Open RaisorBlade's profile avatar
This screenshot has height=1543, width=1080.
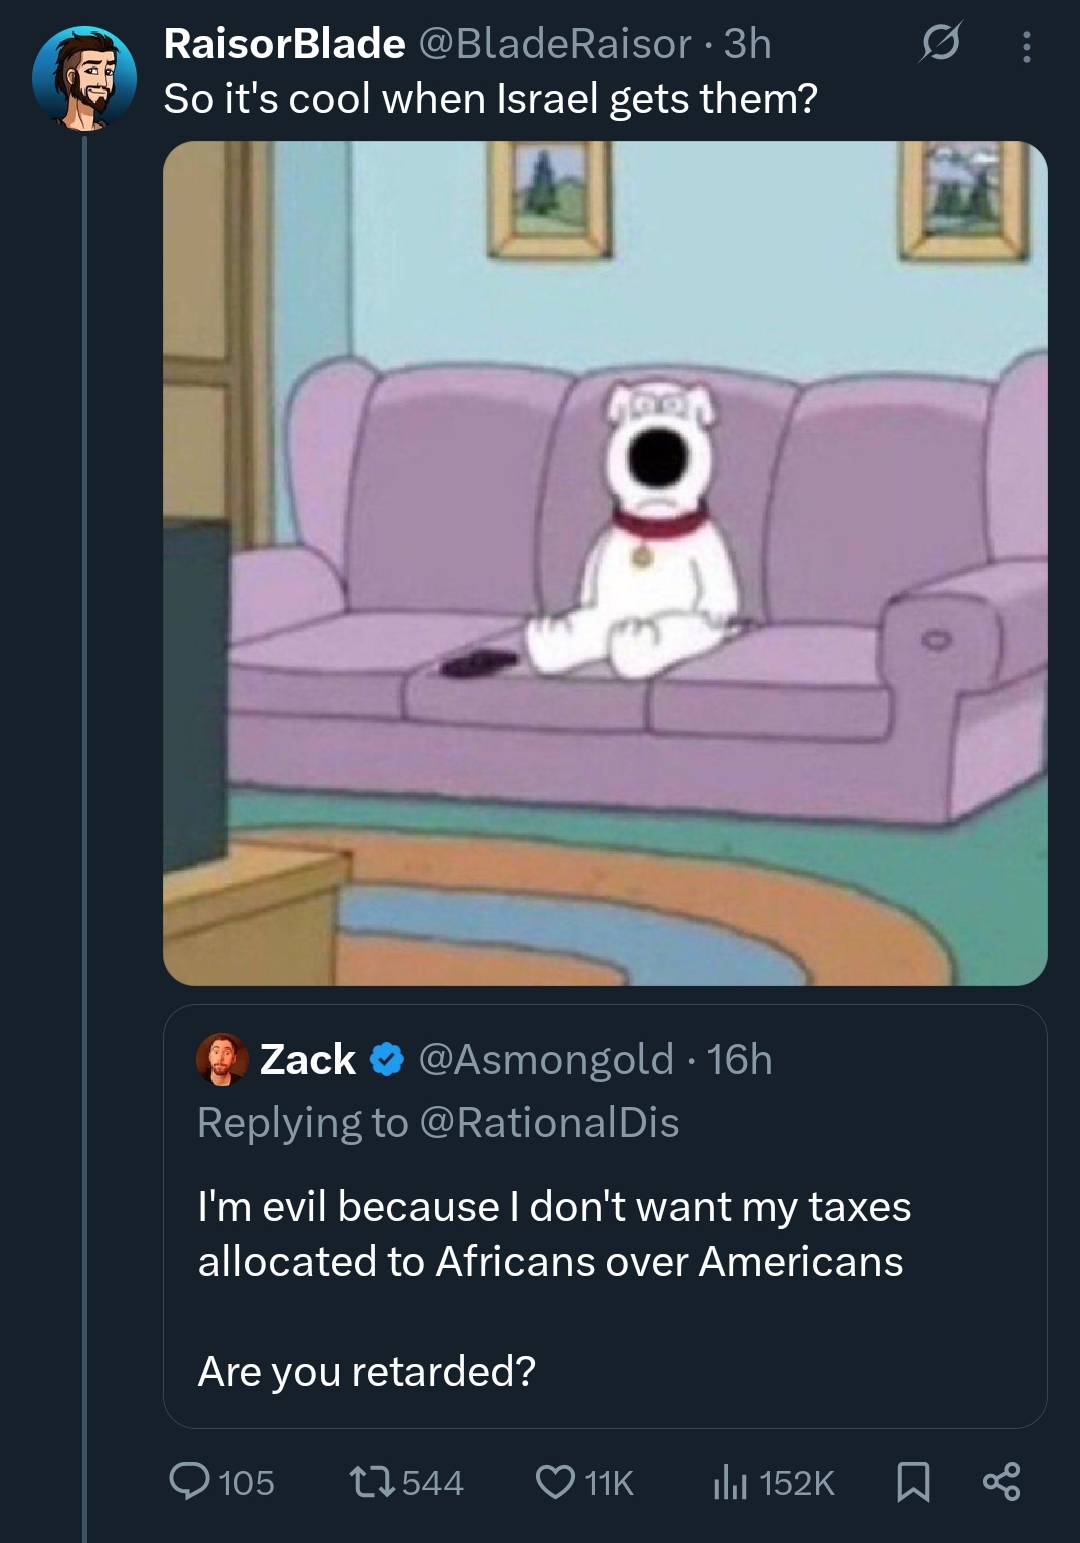[x=84, y=79]
